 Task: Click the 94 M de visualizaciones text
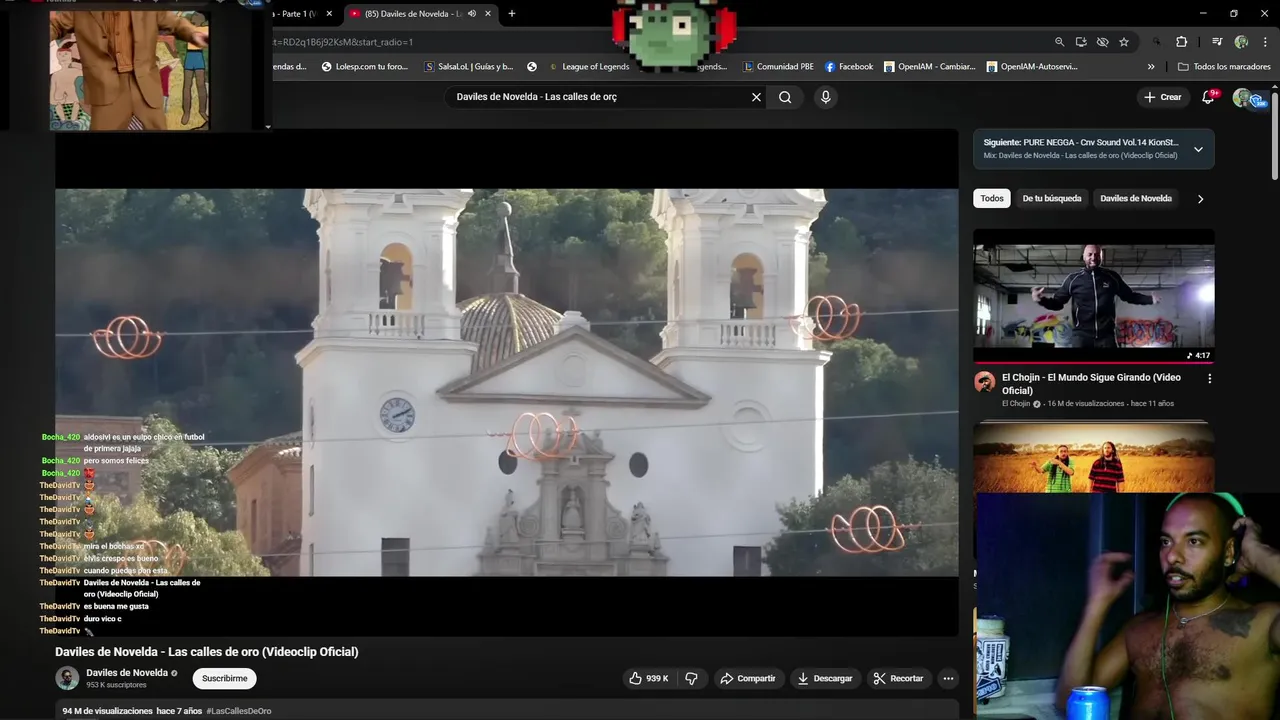[107, 711]
